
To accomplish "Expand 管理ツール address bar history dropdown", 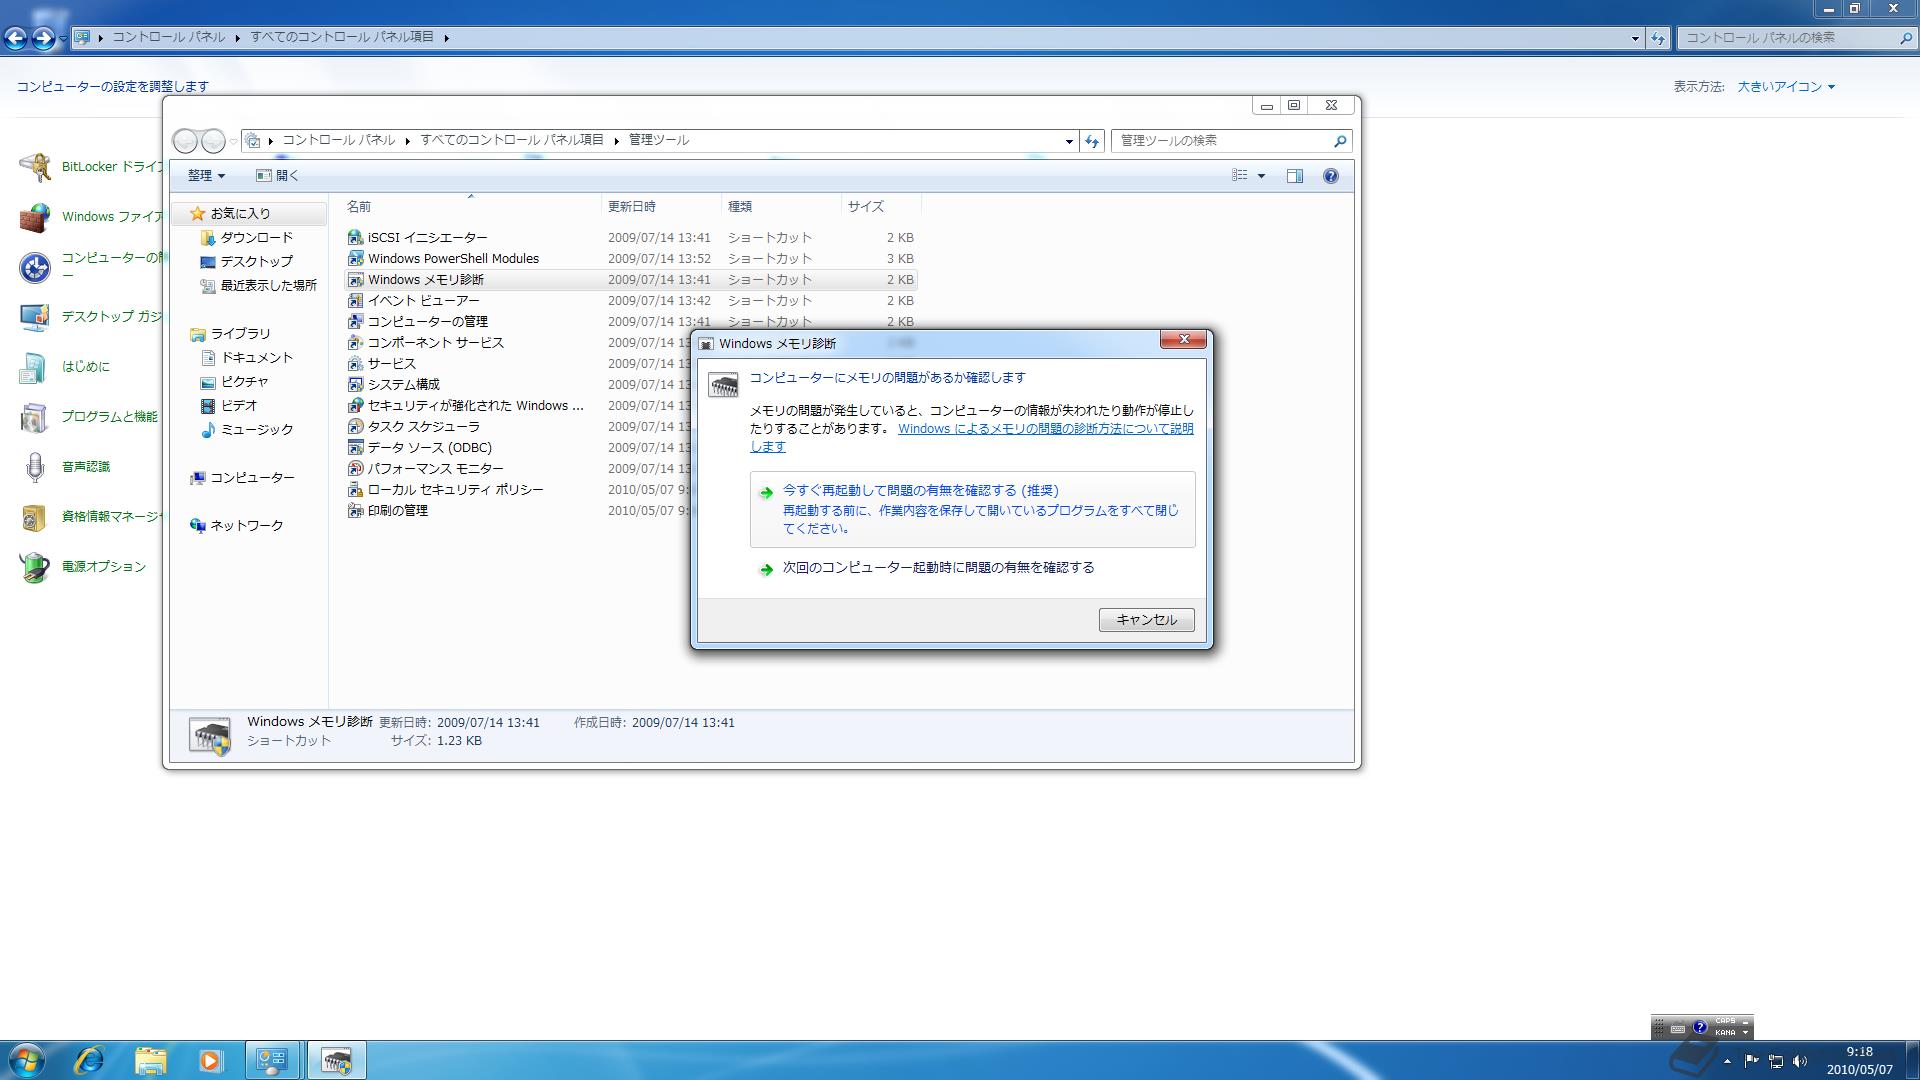I will [x=1069, y=141].
